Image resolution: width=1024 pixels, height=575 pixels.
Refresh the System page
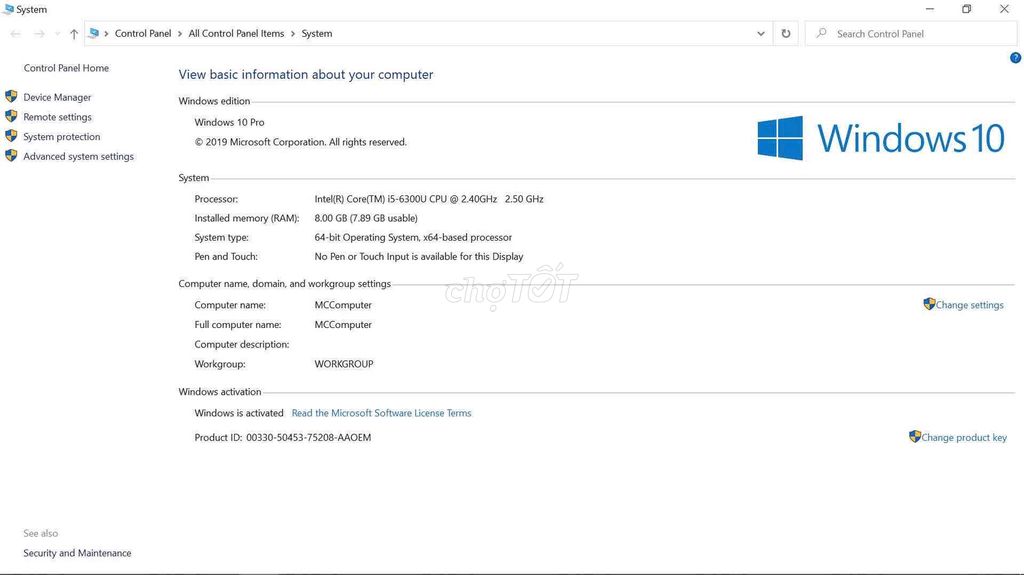(786, 34)
